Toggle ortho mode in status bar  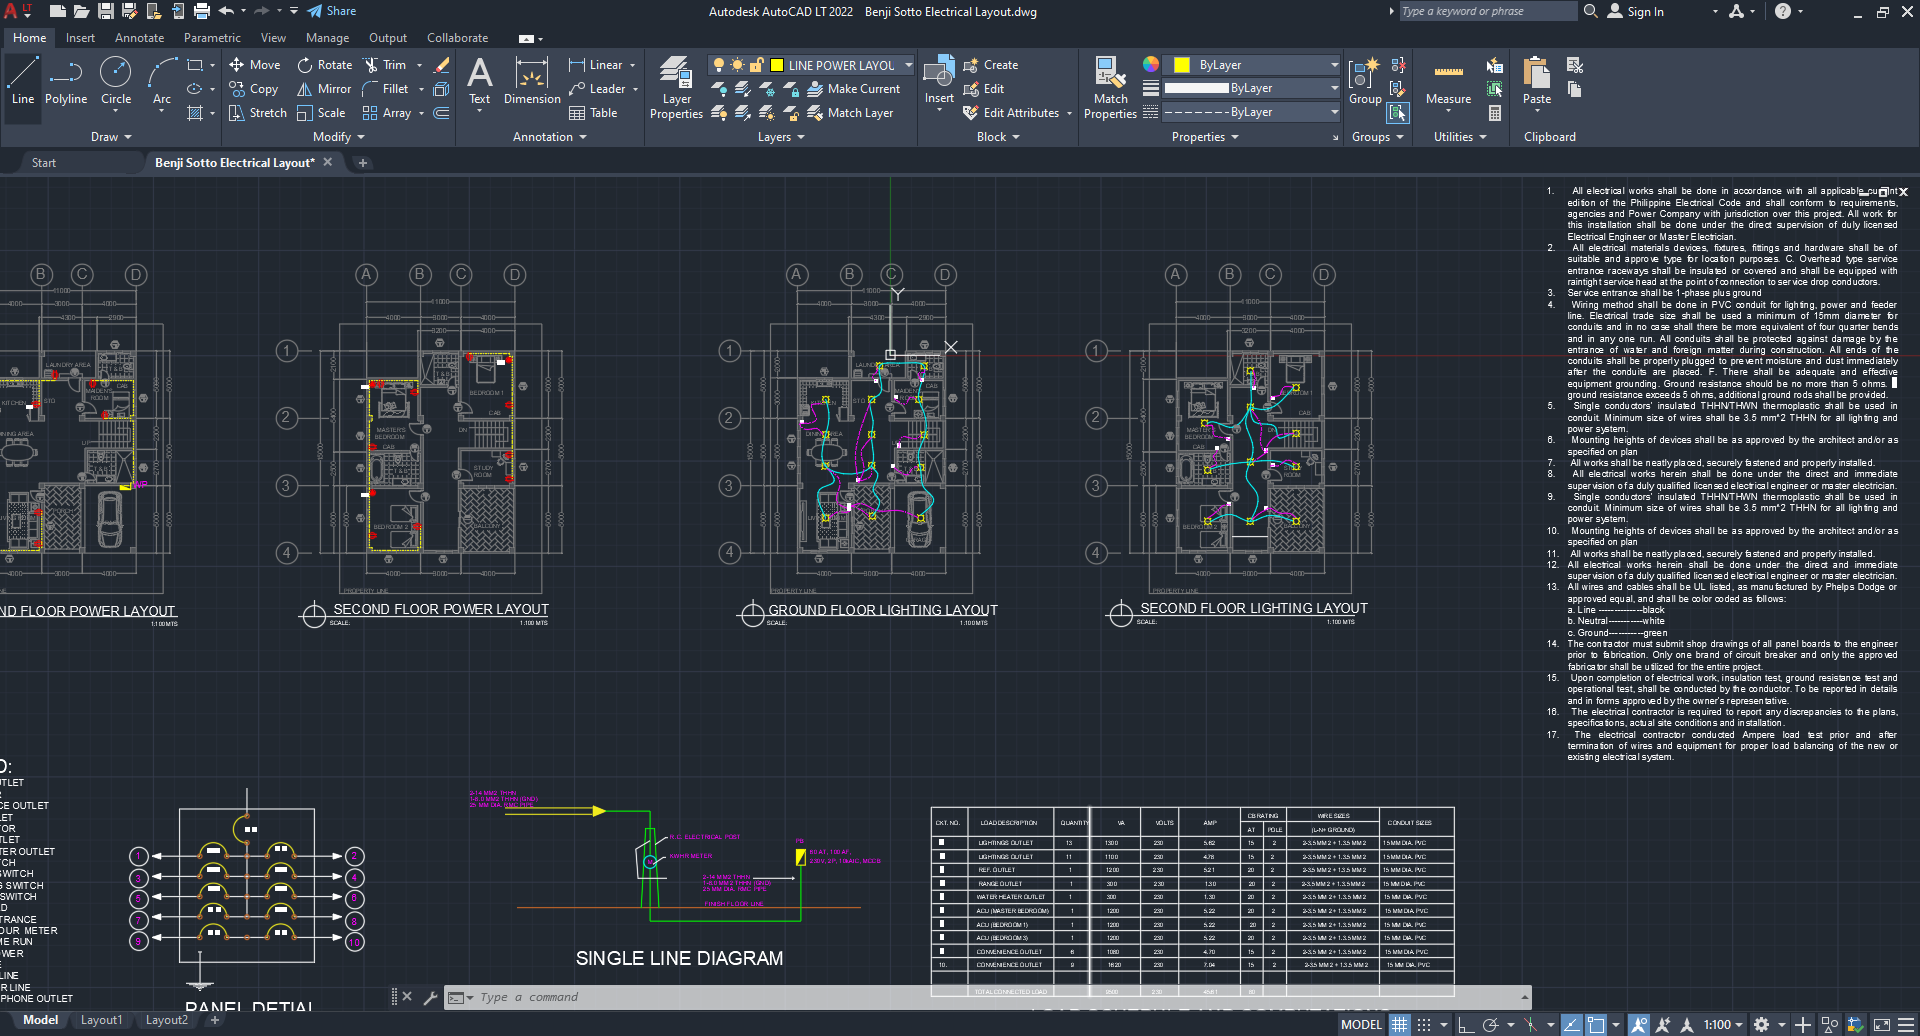tap(1466, 1025)
